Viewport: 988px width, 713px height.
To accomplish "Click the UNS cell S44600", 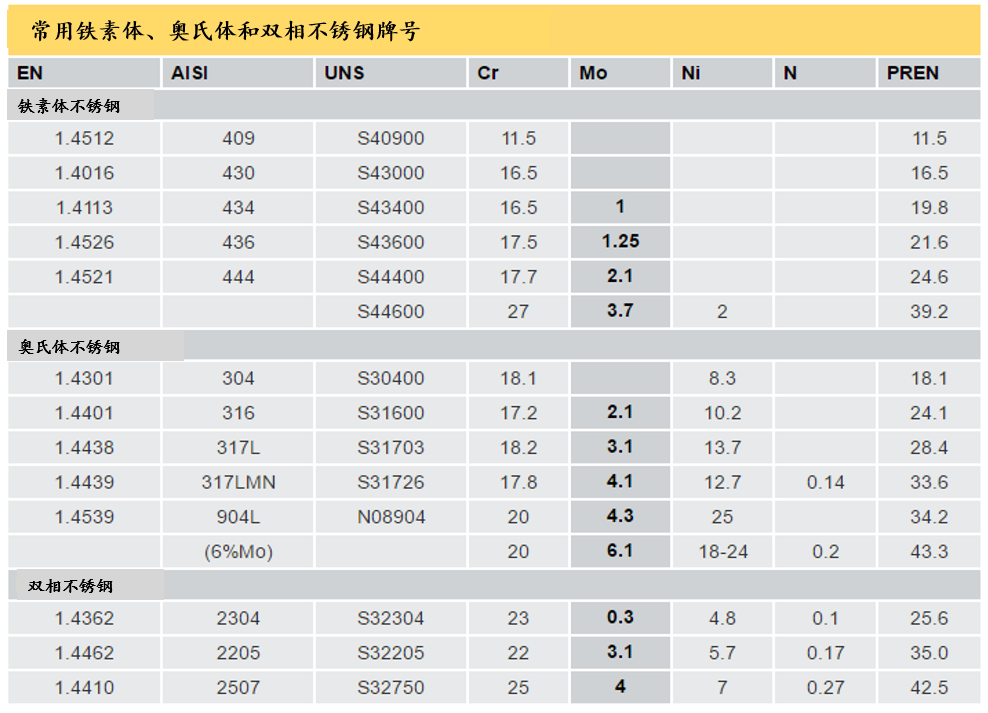I will [391, 311].
